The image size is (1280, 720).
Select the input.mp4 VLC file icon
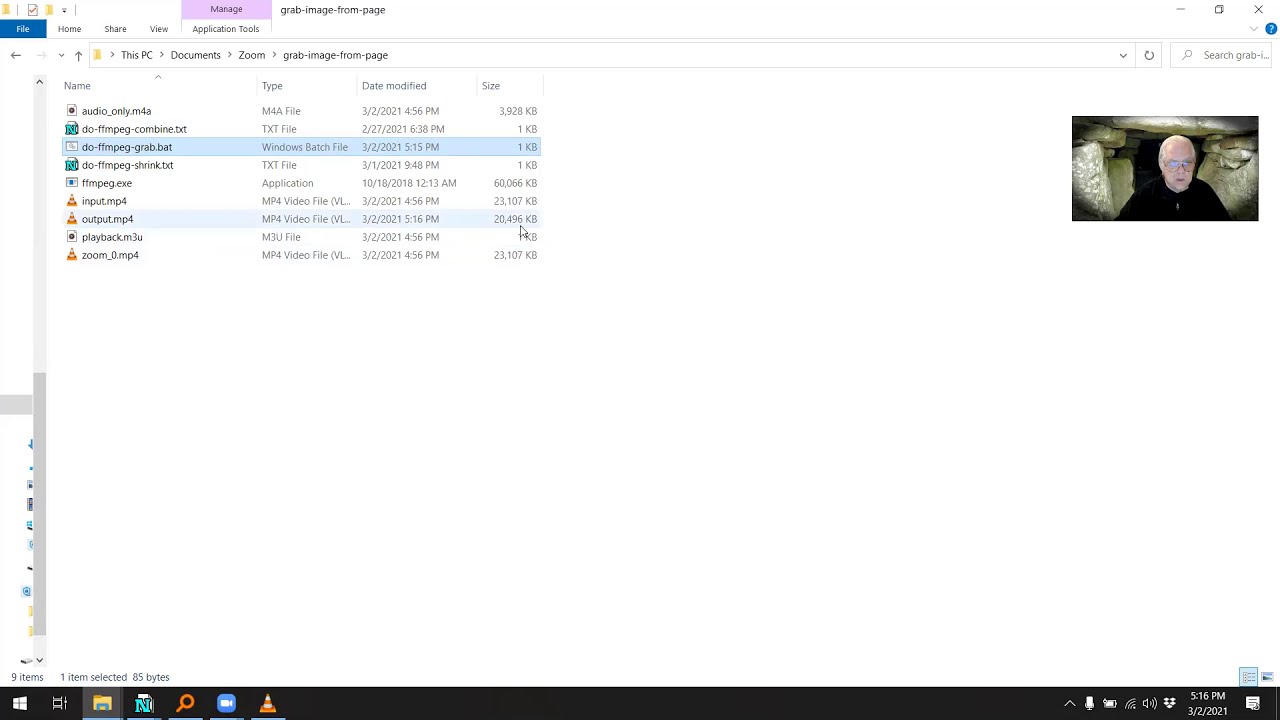(71, 201)
